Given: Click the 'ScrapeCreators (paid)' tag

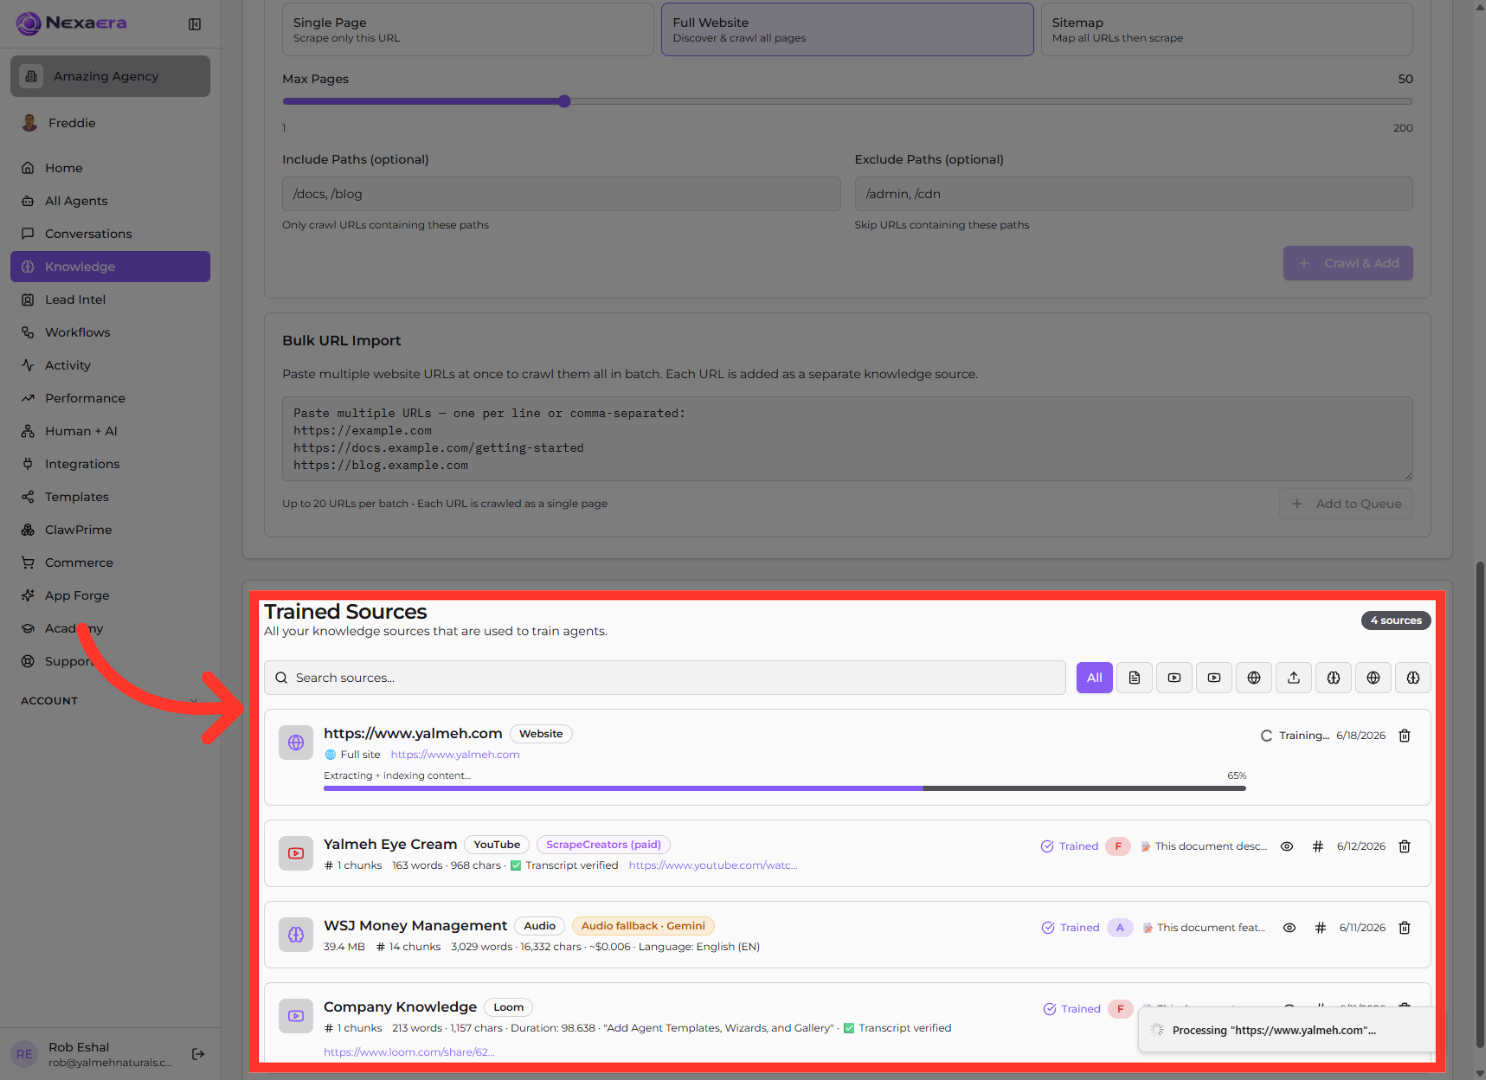Looking at the screenshot, I should pos(604,845).
